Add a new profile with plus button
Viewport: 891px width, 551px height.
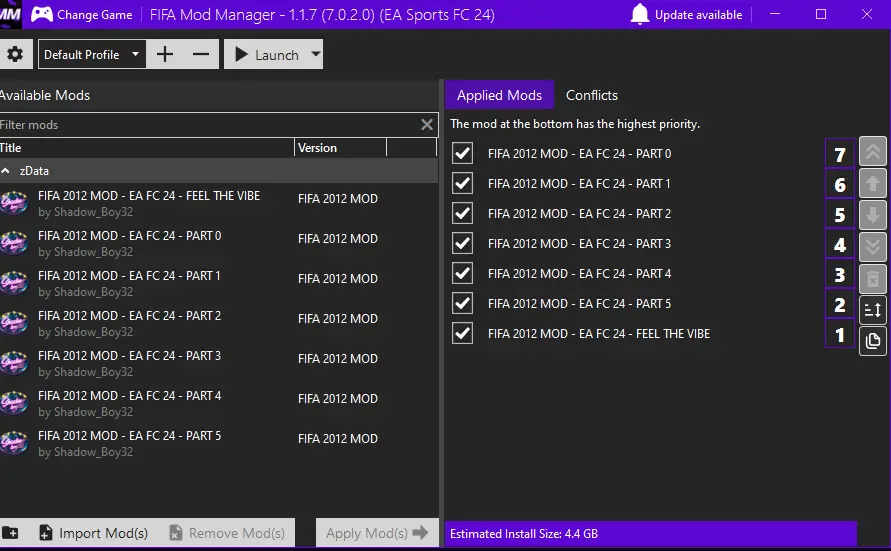click(165, 55)
